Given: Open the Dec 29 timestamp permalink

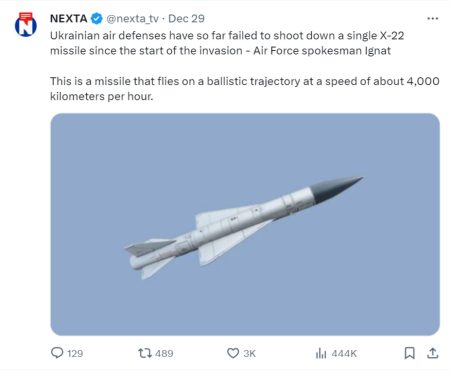Looking at the screenshot, I should click(186, 19).
